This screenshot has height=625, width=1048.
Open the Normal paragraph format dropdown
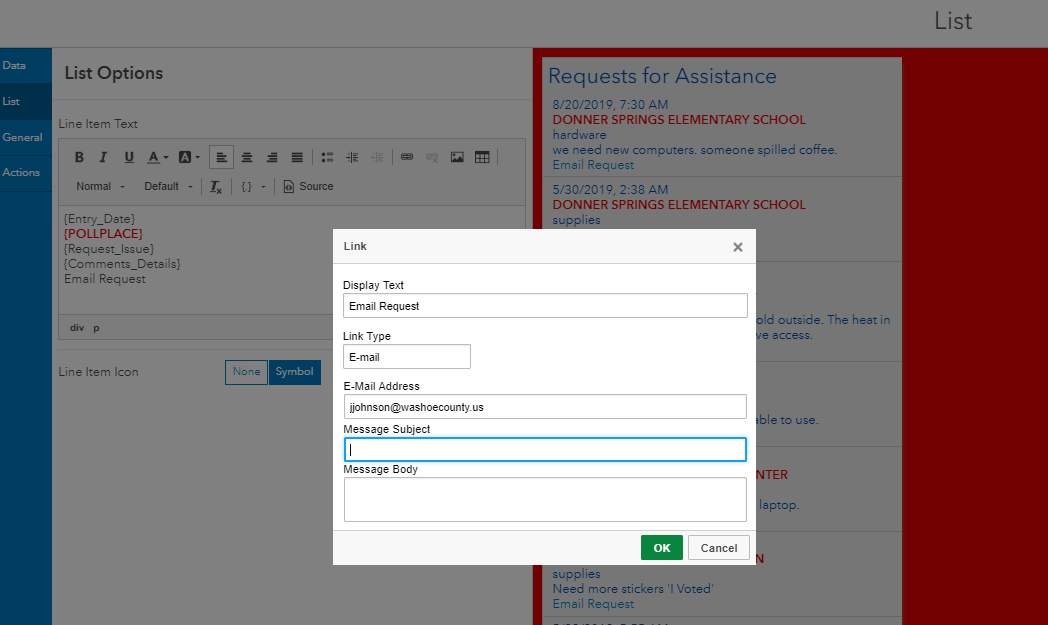coord(100,186)
